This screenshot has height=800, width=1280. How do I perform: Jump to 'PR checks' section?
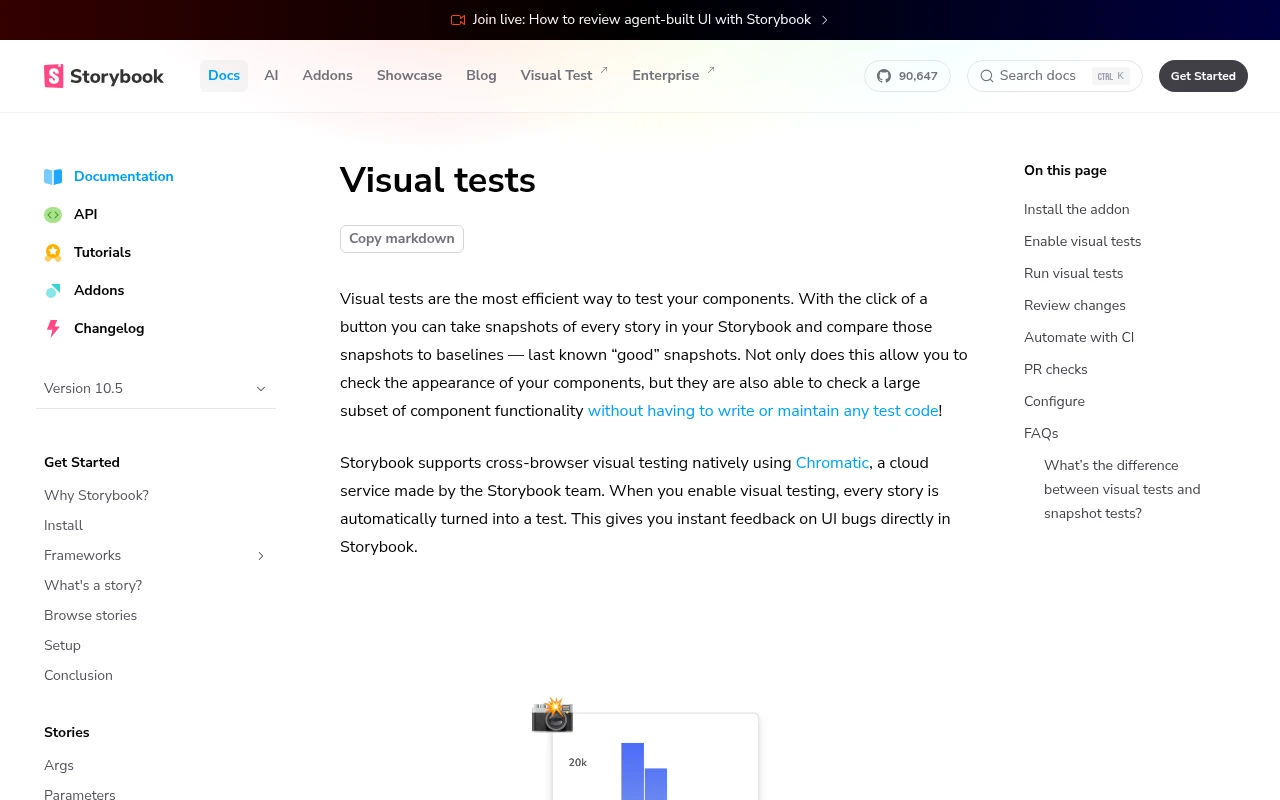point(1056,370)
